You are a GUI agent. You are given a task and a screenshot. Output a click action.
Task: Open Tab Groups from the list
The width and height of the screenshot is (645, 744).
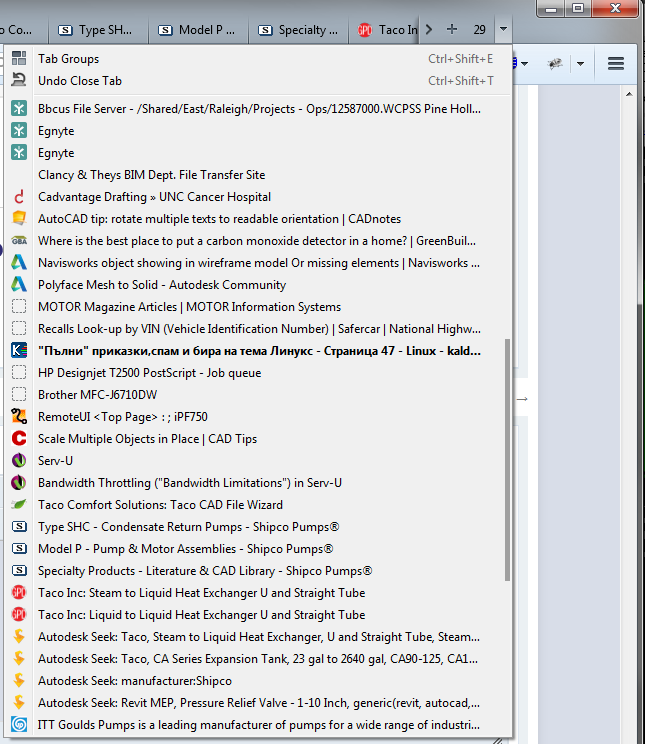click(x=258, y=59)
